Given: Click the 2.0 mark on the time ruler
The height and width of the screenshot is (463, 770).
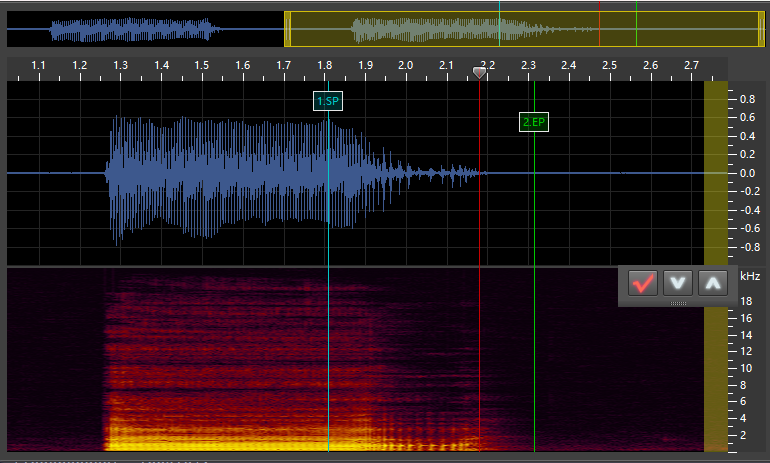Looking at the screenshot, I should (406, 66).
